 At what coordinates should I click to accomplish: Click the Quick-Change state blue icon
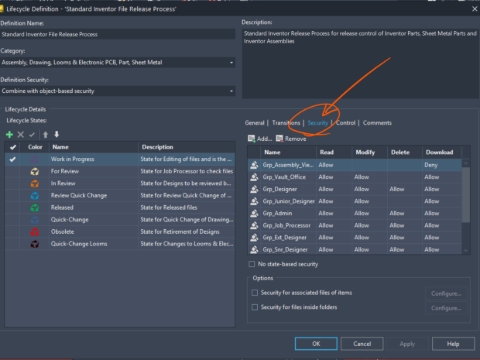click(x=35, y=220)
